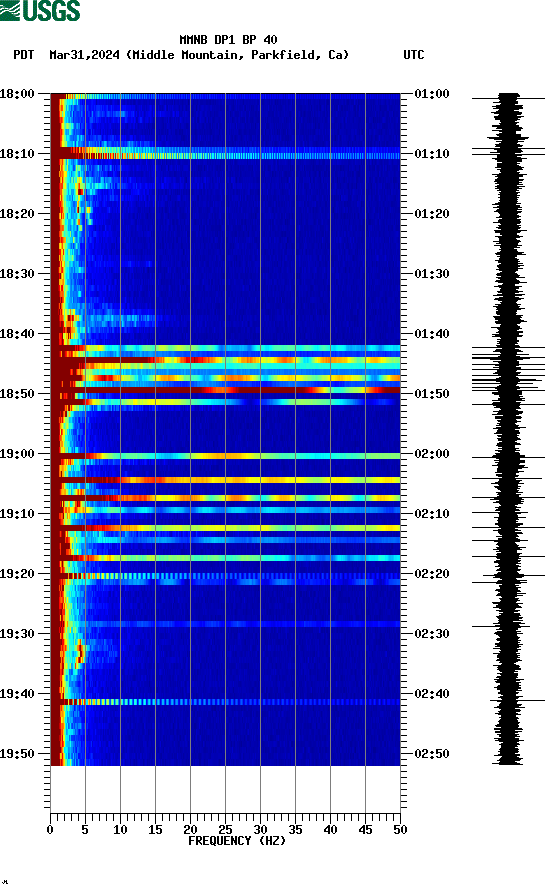Click the 18:50 PDT time label

[17, 394]
